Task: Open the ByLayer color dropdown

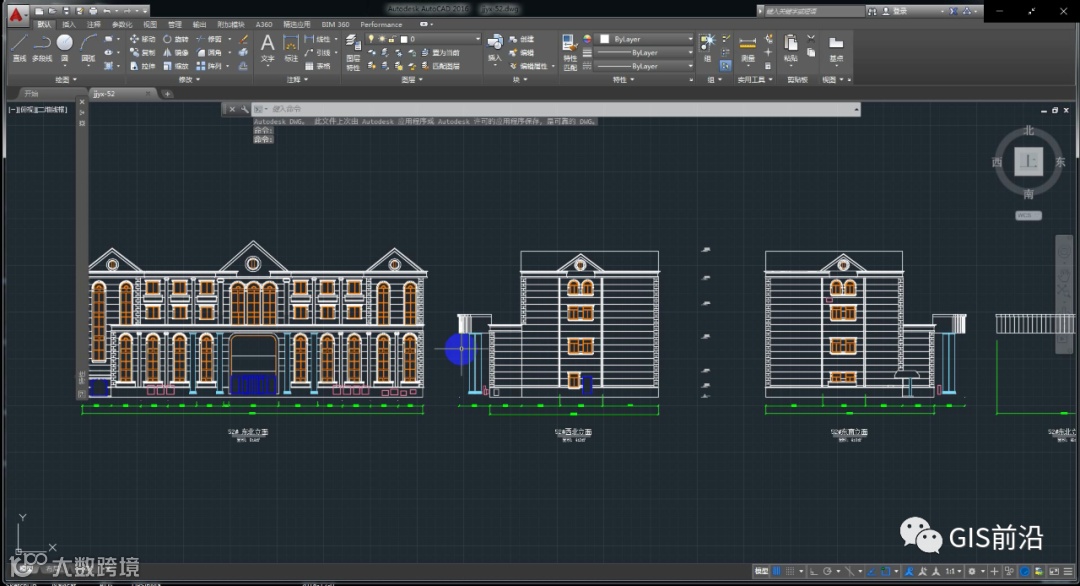Action: tap(690, 39)
